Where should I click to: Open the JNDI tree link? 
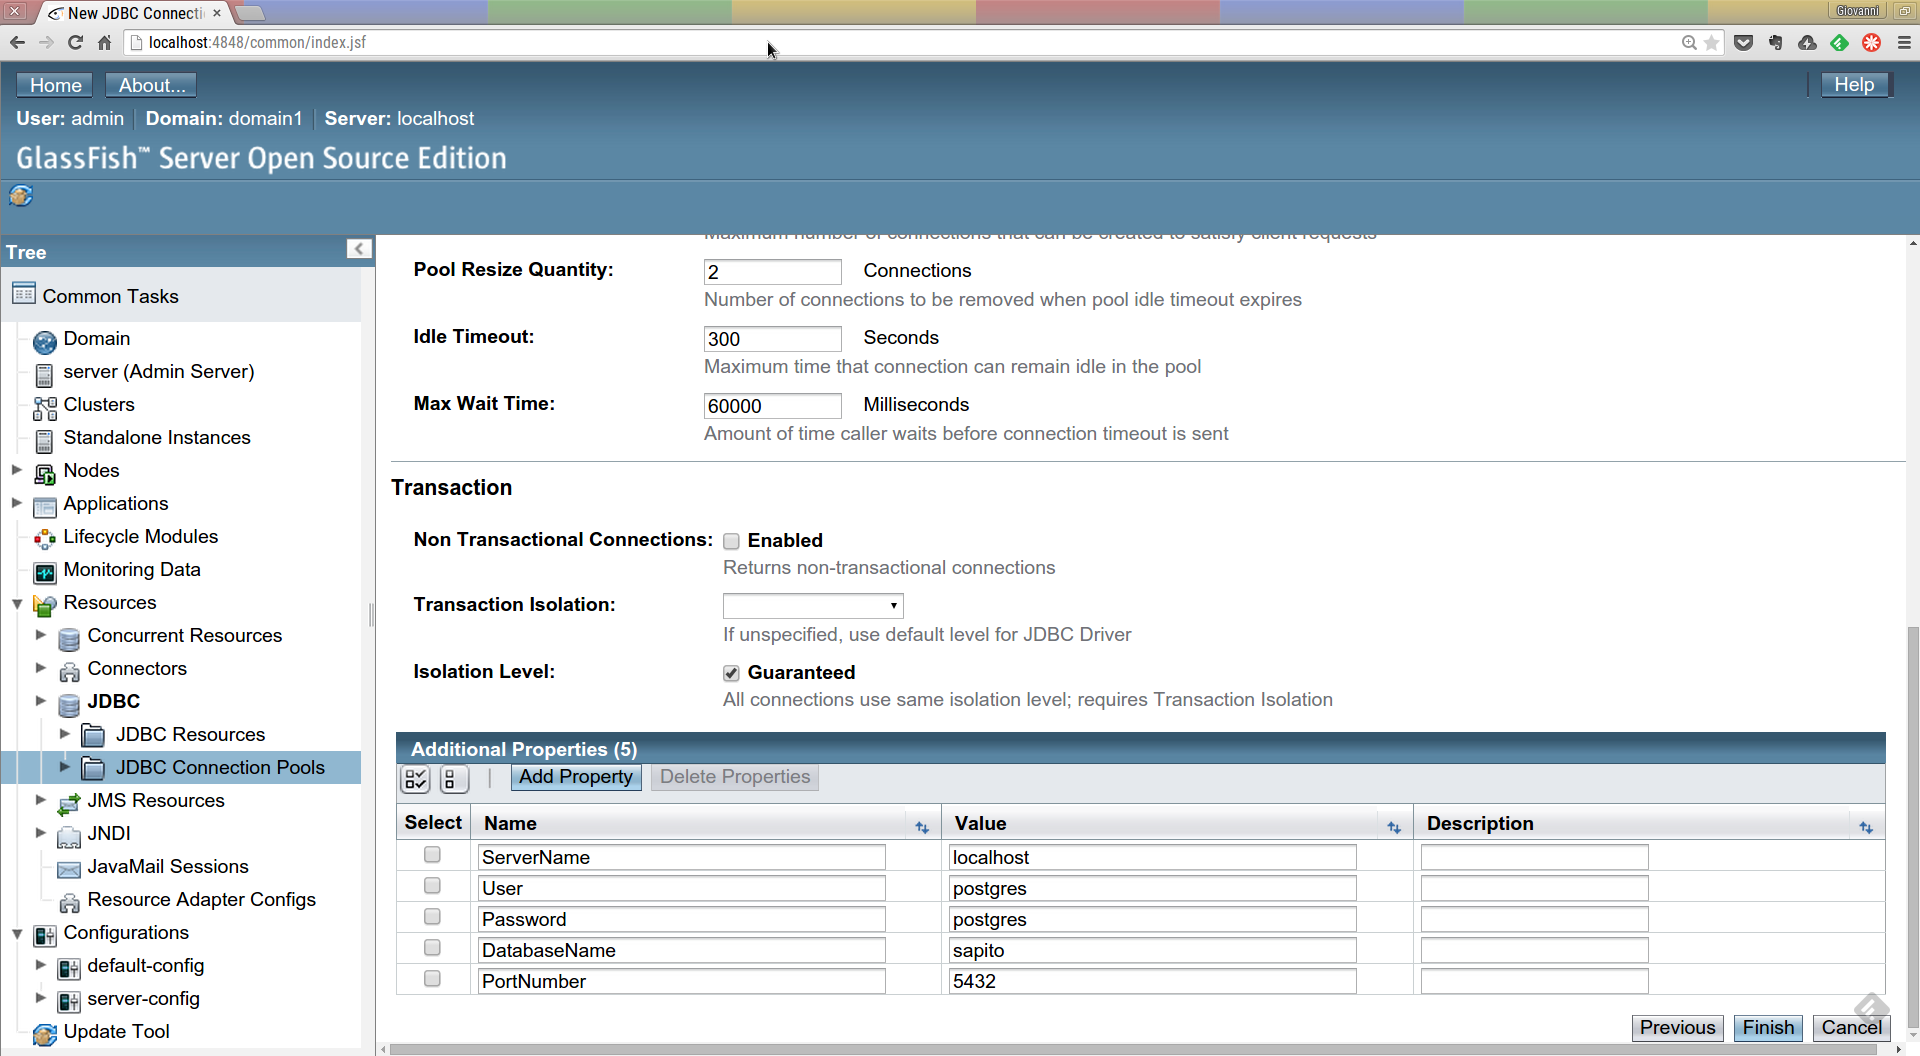coord(109,833)
